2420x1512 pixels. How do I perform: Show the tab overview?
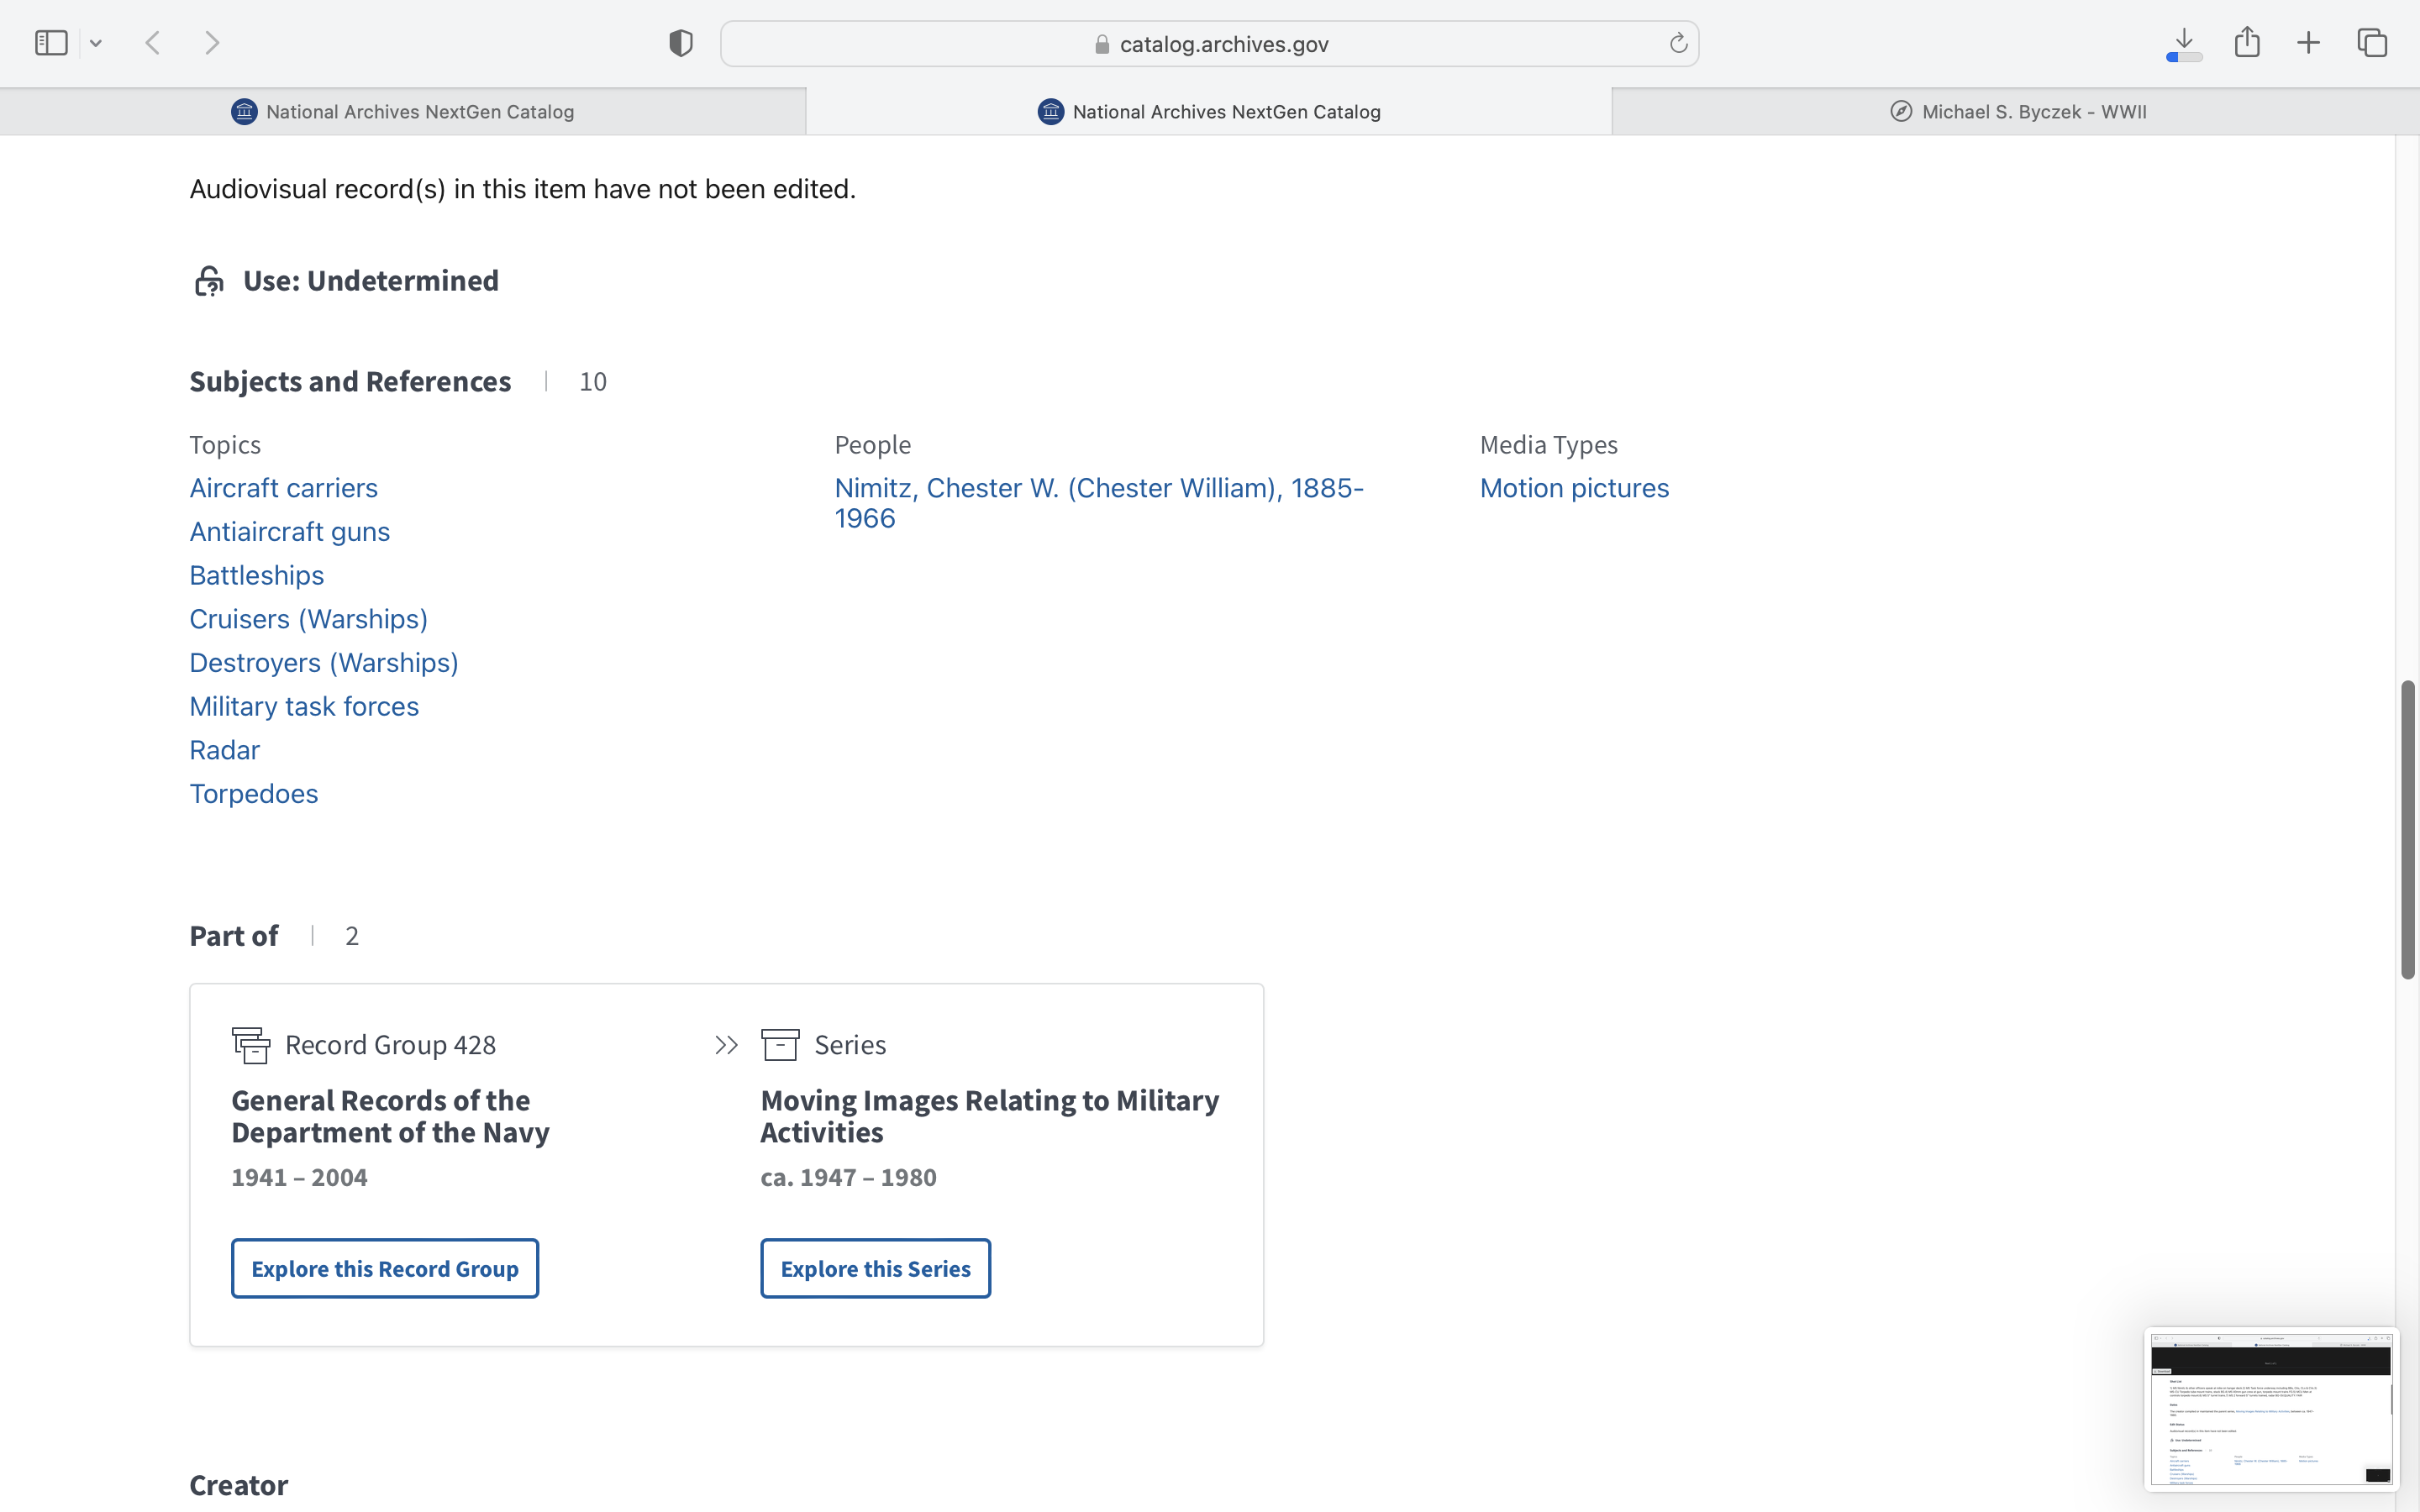2372,43
